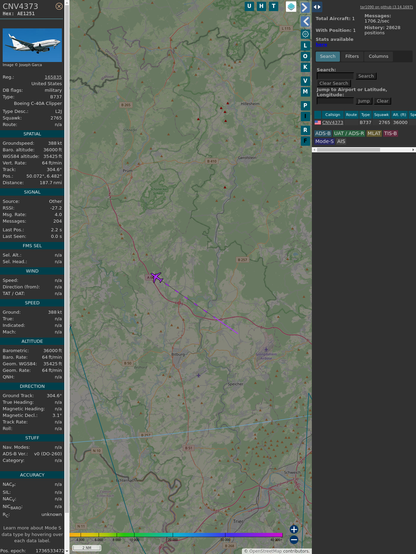This screenshot has width=416, height=554.
Task: Click the L labels toggle button
Action: (x=305, y=45)
